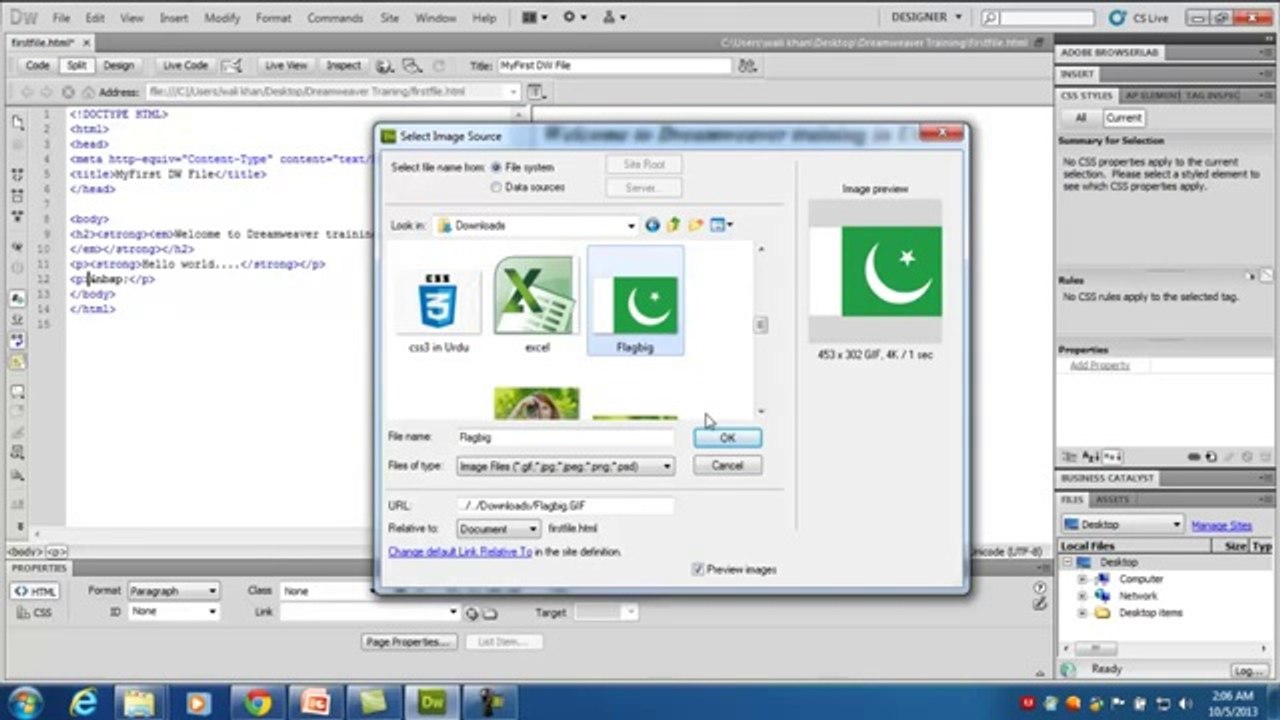The width and height of the screenshot is (1280, 720).
Task: Toggle Inspect mode
Action: coord(343,65)
